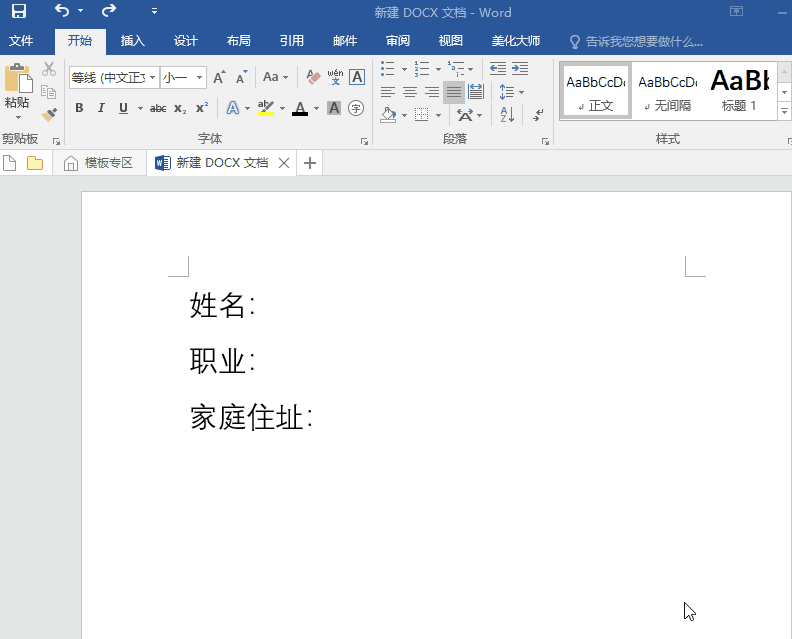Click the Format Painter brush icon
The image size is (792, 639).
(49, 114)
